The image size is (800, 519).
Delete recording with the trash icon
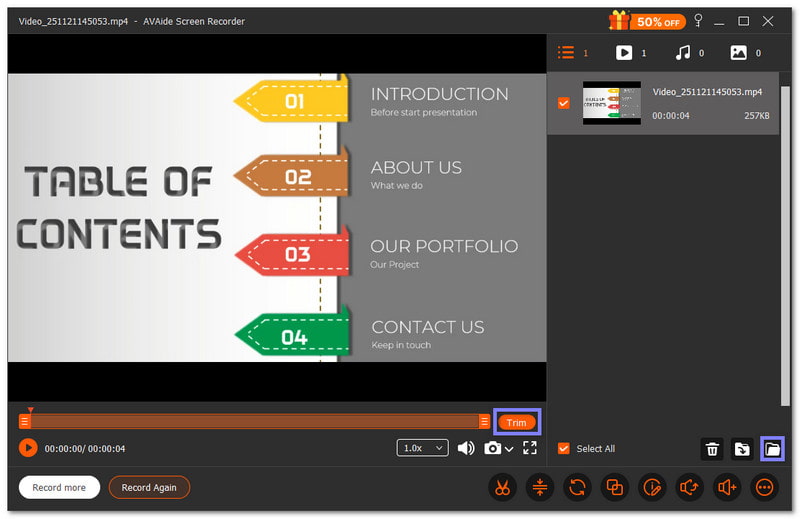coord(712,449)
